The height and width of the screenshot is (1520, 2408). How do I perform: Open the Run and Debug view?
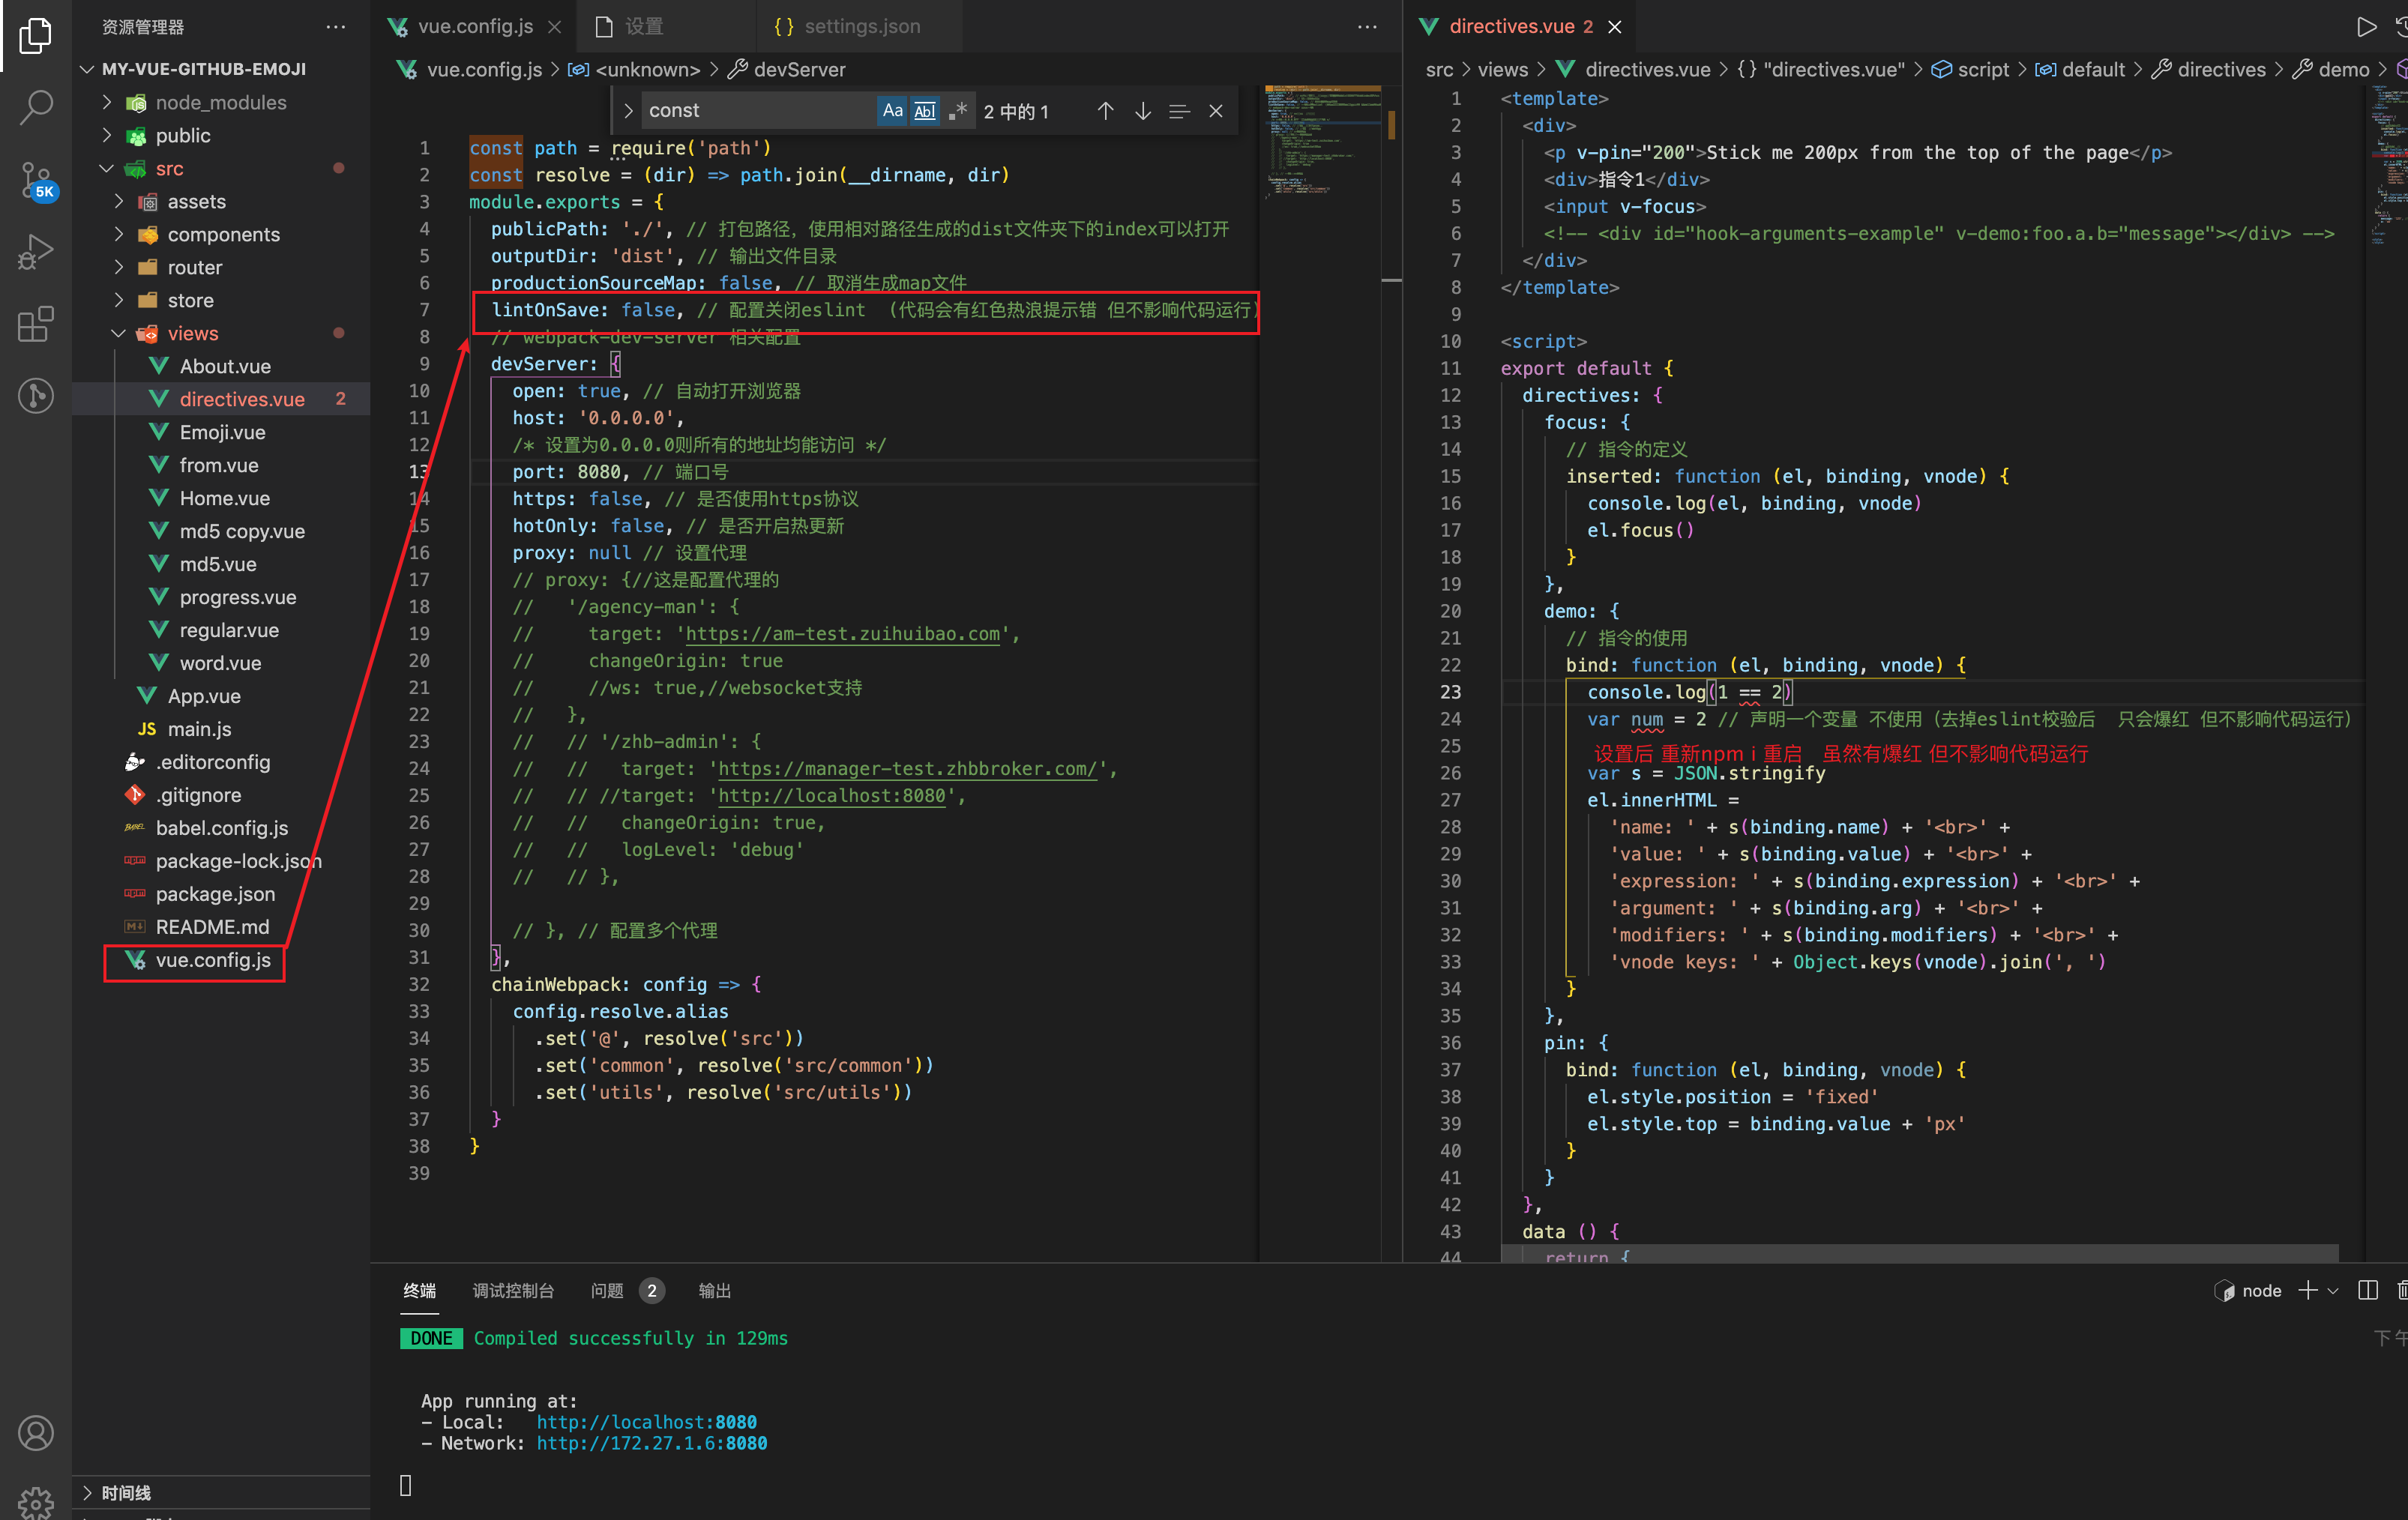pyautogui.click(x=36, y=251)
